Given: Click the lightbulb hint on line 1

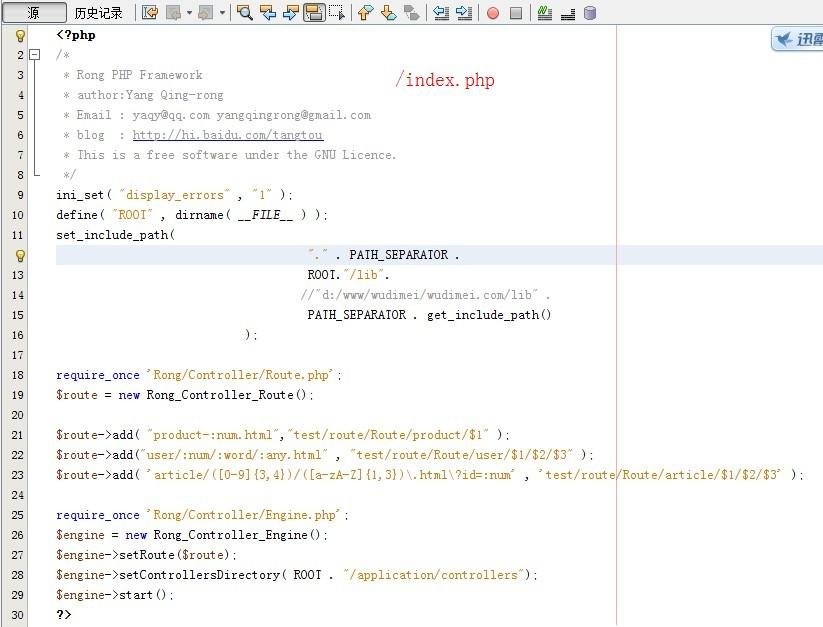Looking at the screenshot, I should click(20, 35).
